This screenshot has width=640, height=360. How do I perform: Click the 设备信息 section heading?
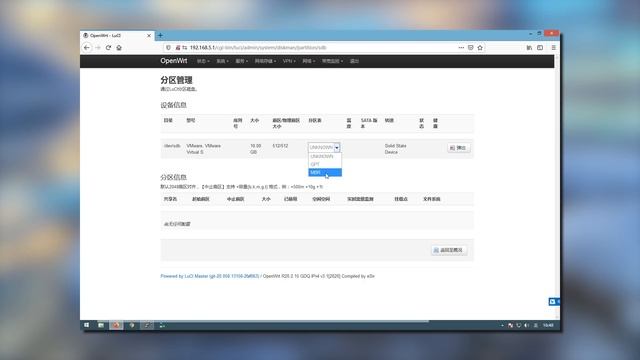pos(173,105)
